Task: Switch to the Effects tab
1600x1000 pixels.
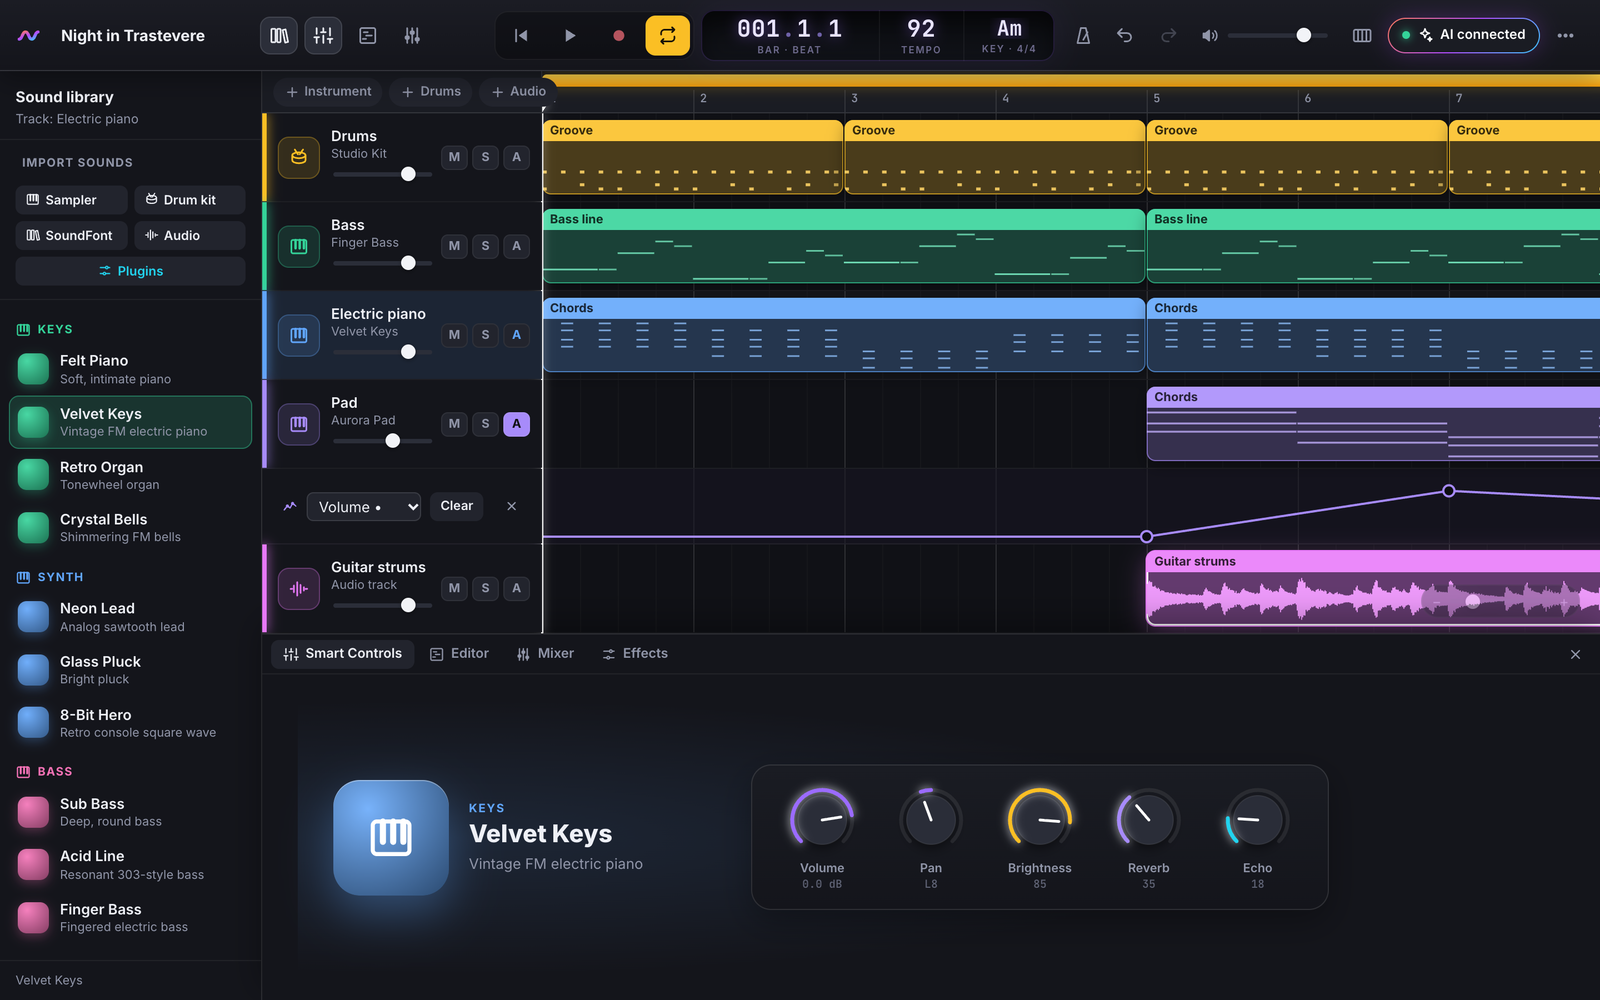Action: pyautogui.click(x=635, y=654)
